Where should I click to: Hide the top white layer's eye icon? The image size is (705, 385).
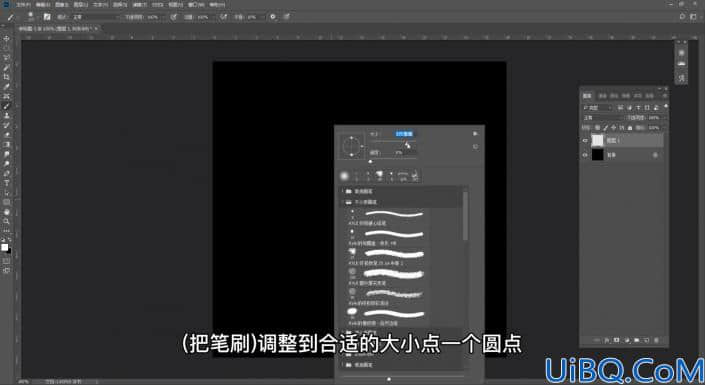[x=585, y=141]
